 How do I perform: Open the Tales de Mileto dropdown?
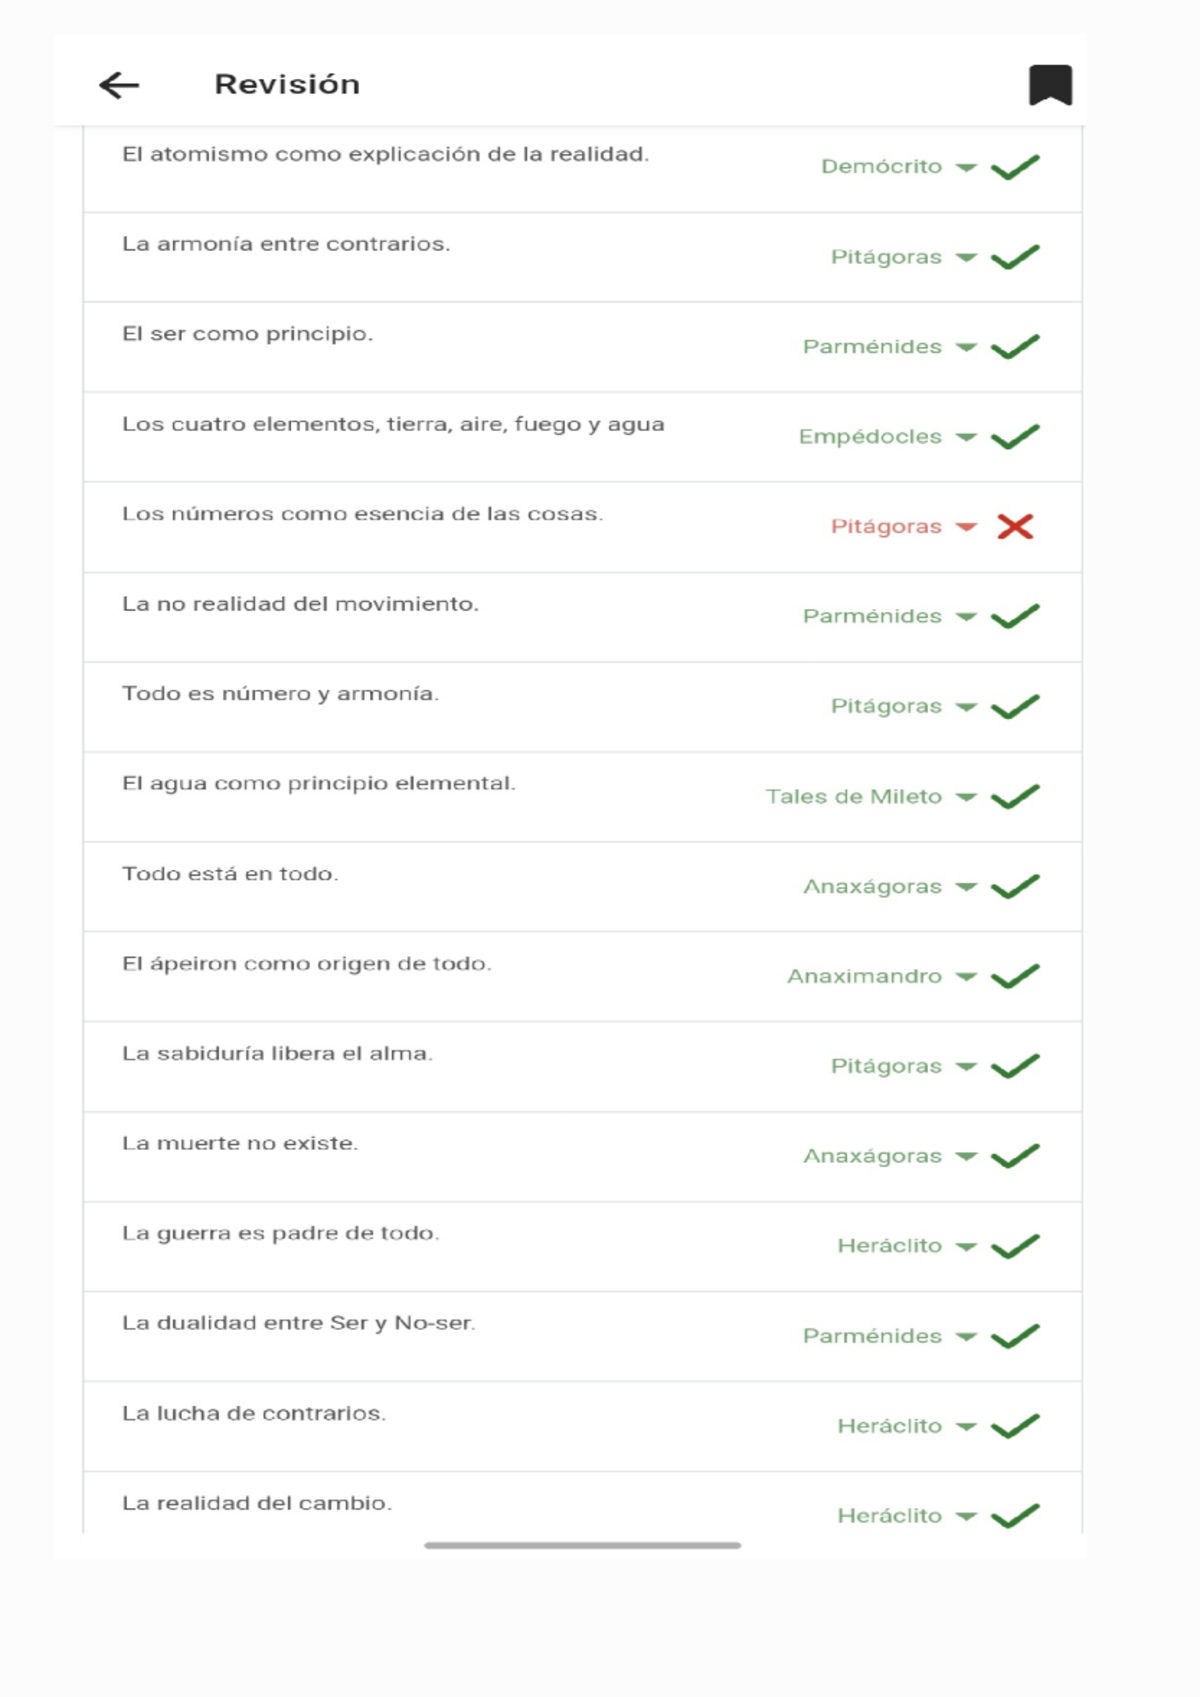tap(965, 797)
